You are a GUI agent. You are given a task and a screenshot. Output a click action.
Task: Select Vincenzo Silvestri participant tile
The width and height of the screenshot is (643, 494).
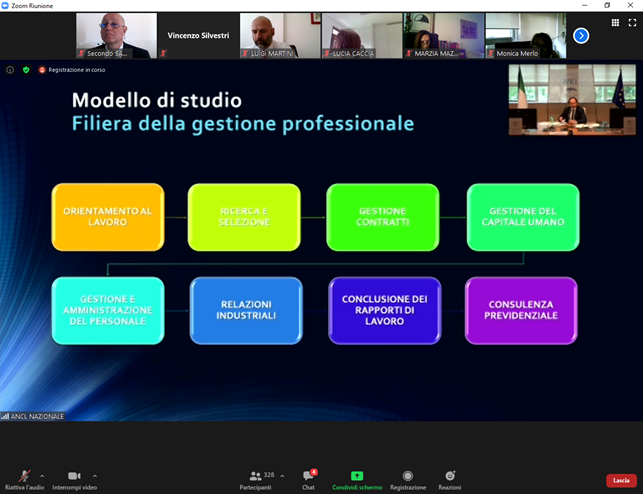coord(198,36)
